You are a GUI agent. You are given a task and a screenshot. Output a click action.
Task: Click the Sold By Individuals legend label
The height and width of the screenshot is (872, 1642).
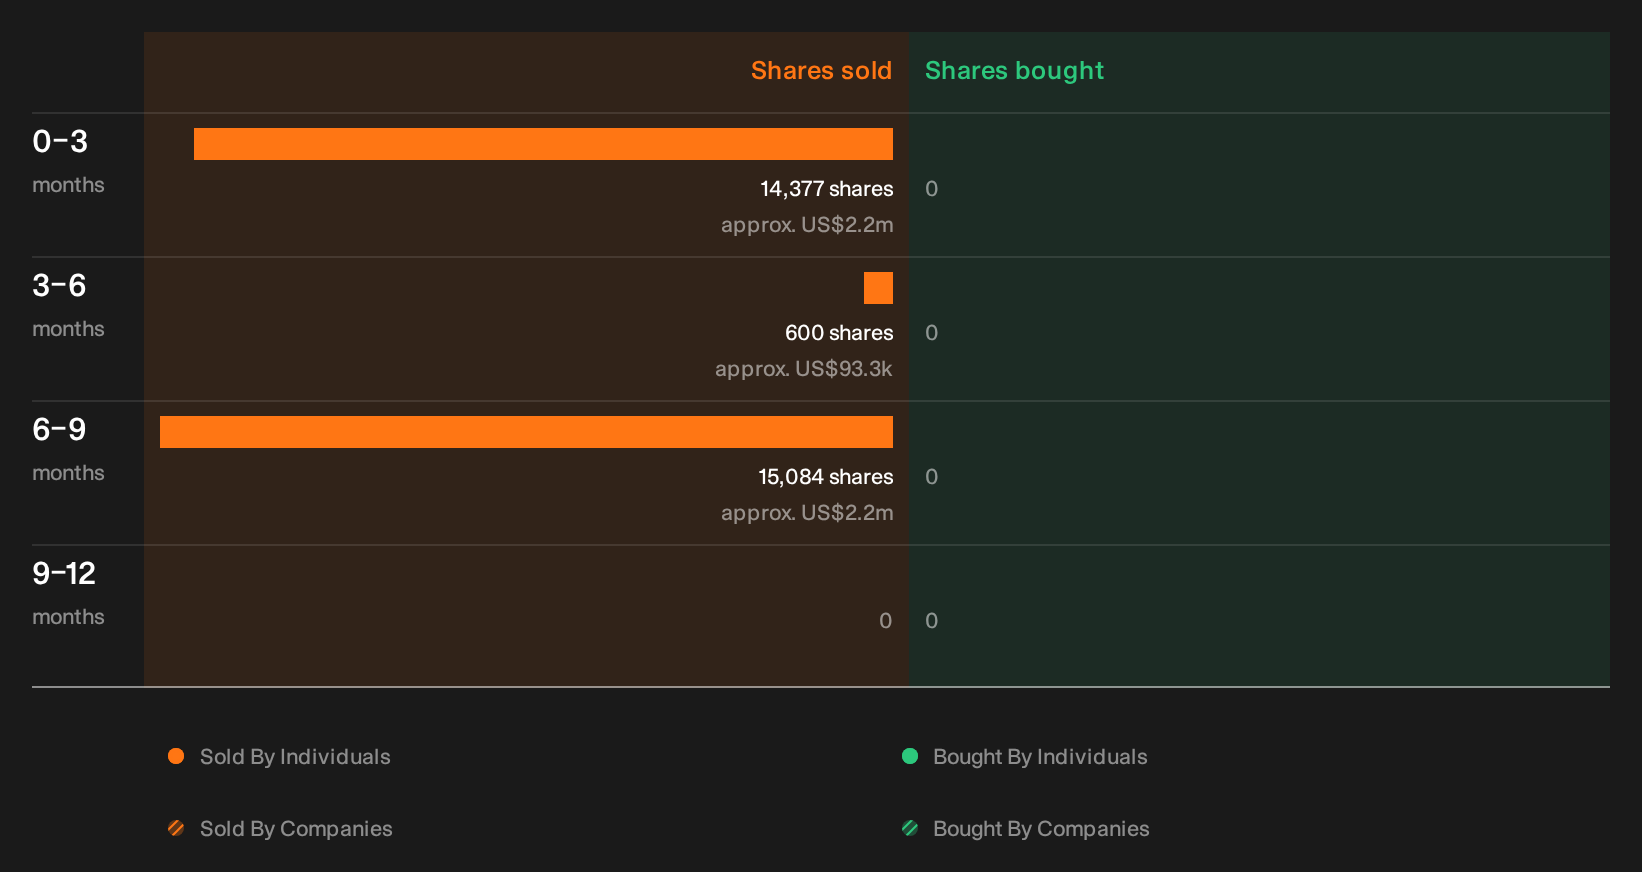tap(295, 757)
